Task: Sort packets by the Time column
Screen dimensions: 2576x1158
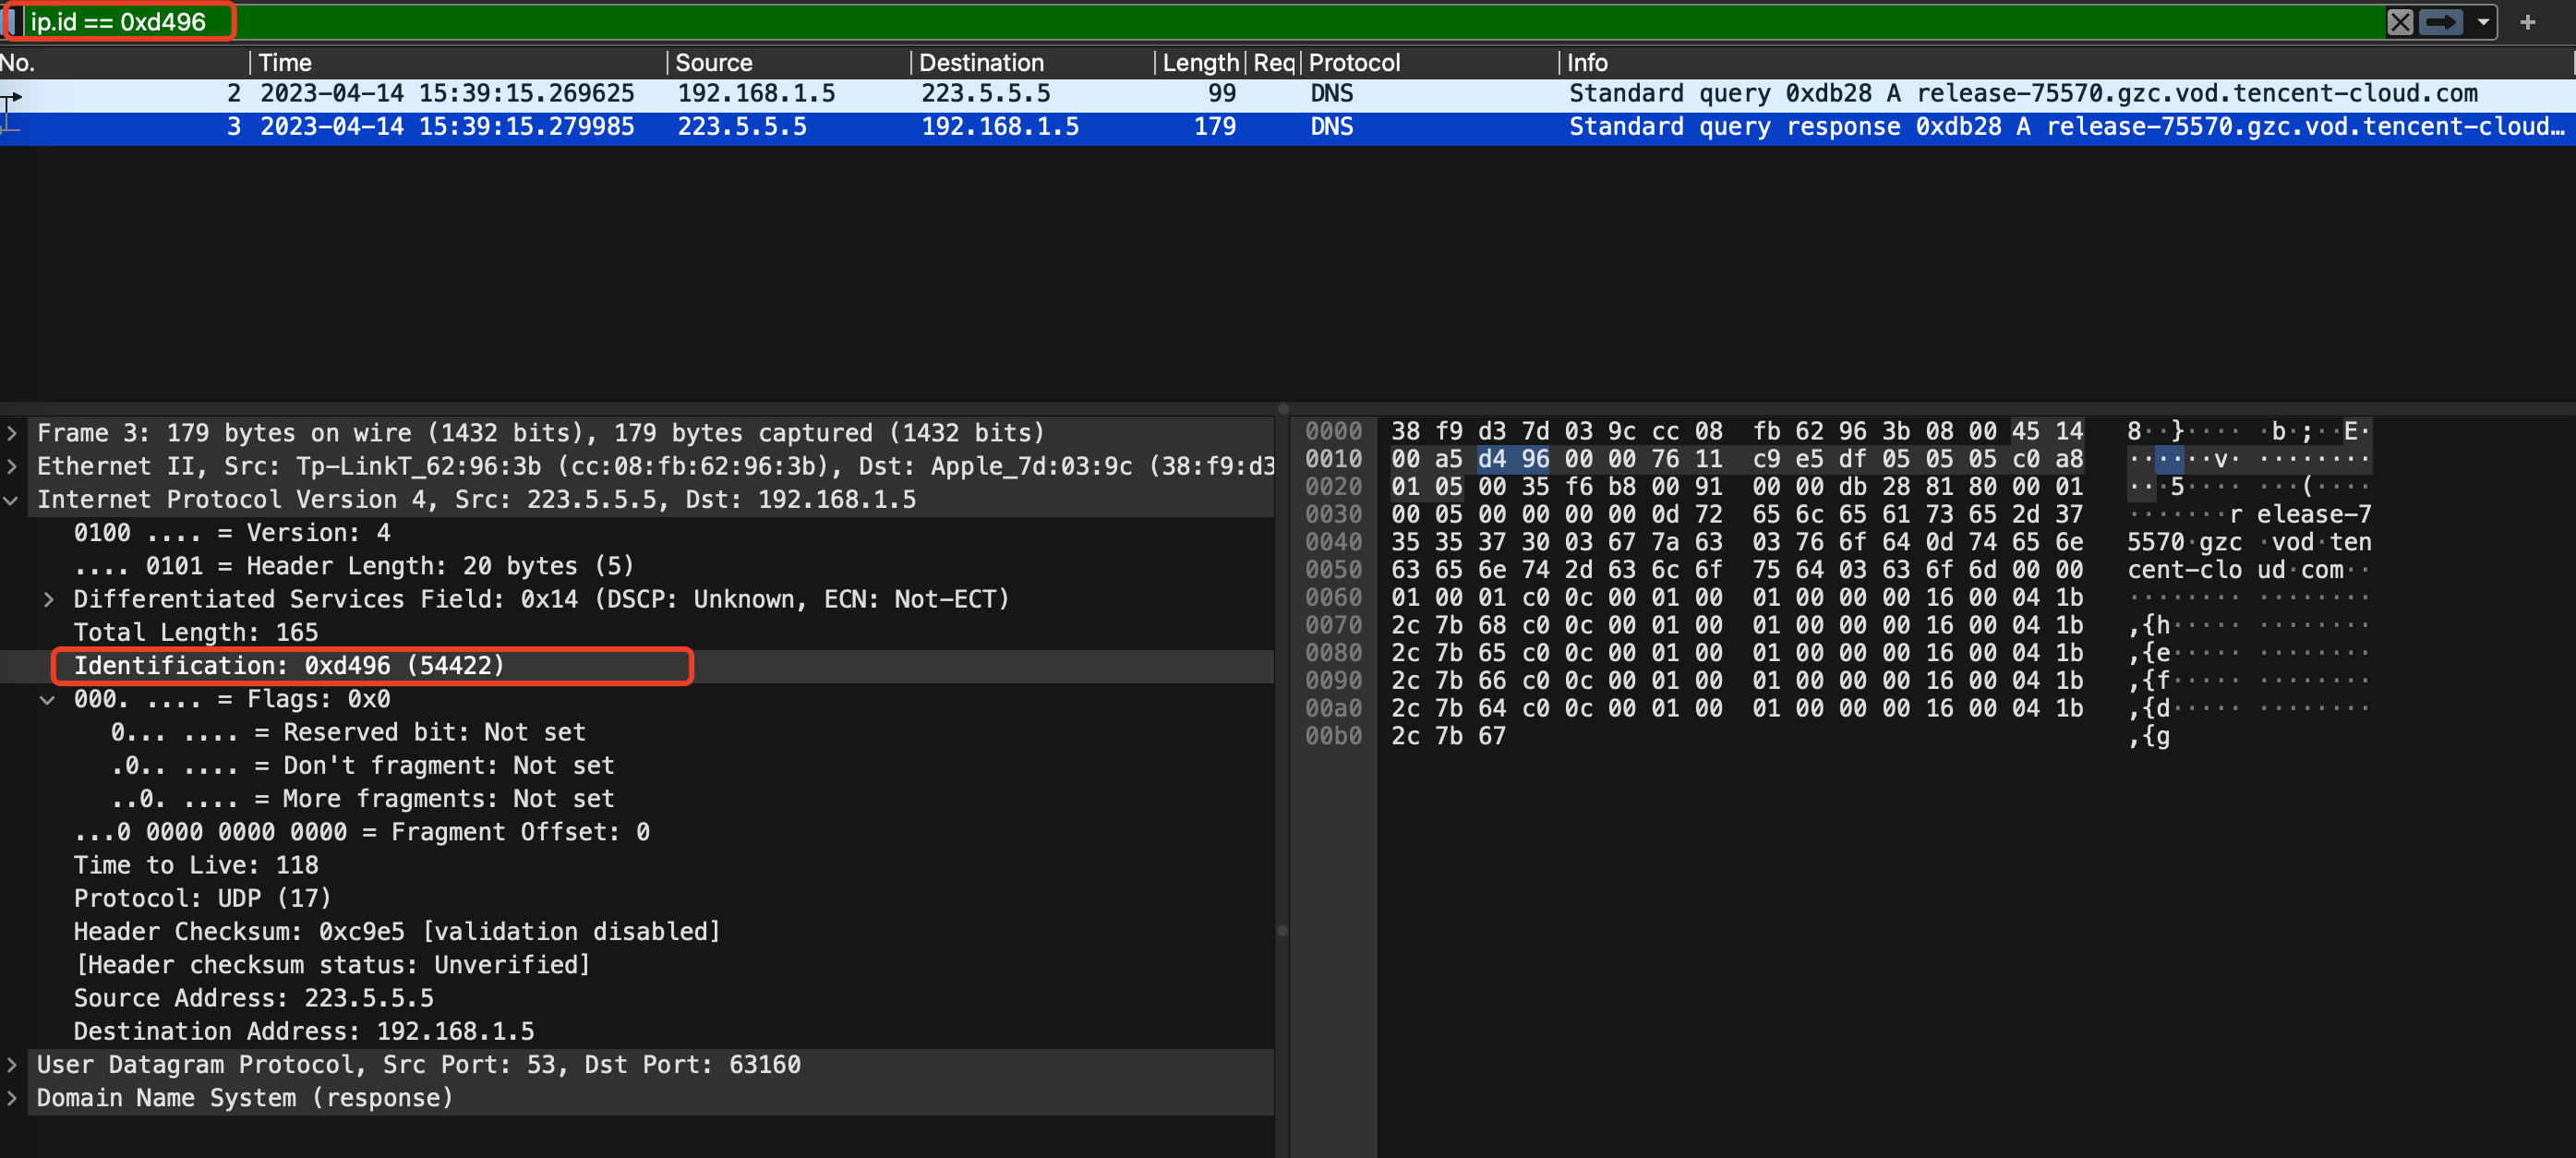Action: 458,63
